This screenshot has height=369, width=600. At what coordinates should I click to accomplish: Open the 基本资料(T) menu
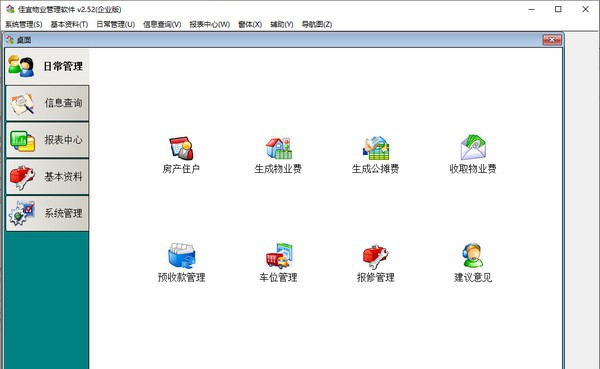point(69,24)
